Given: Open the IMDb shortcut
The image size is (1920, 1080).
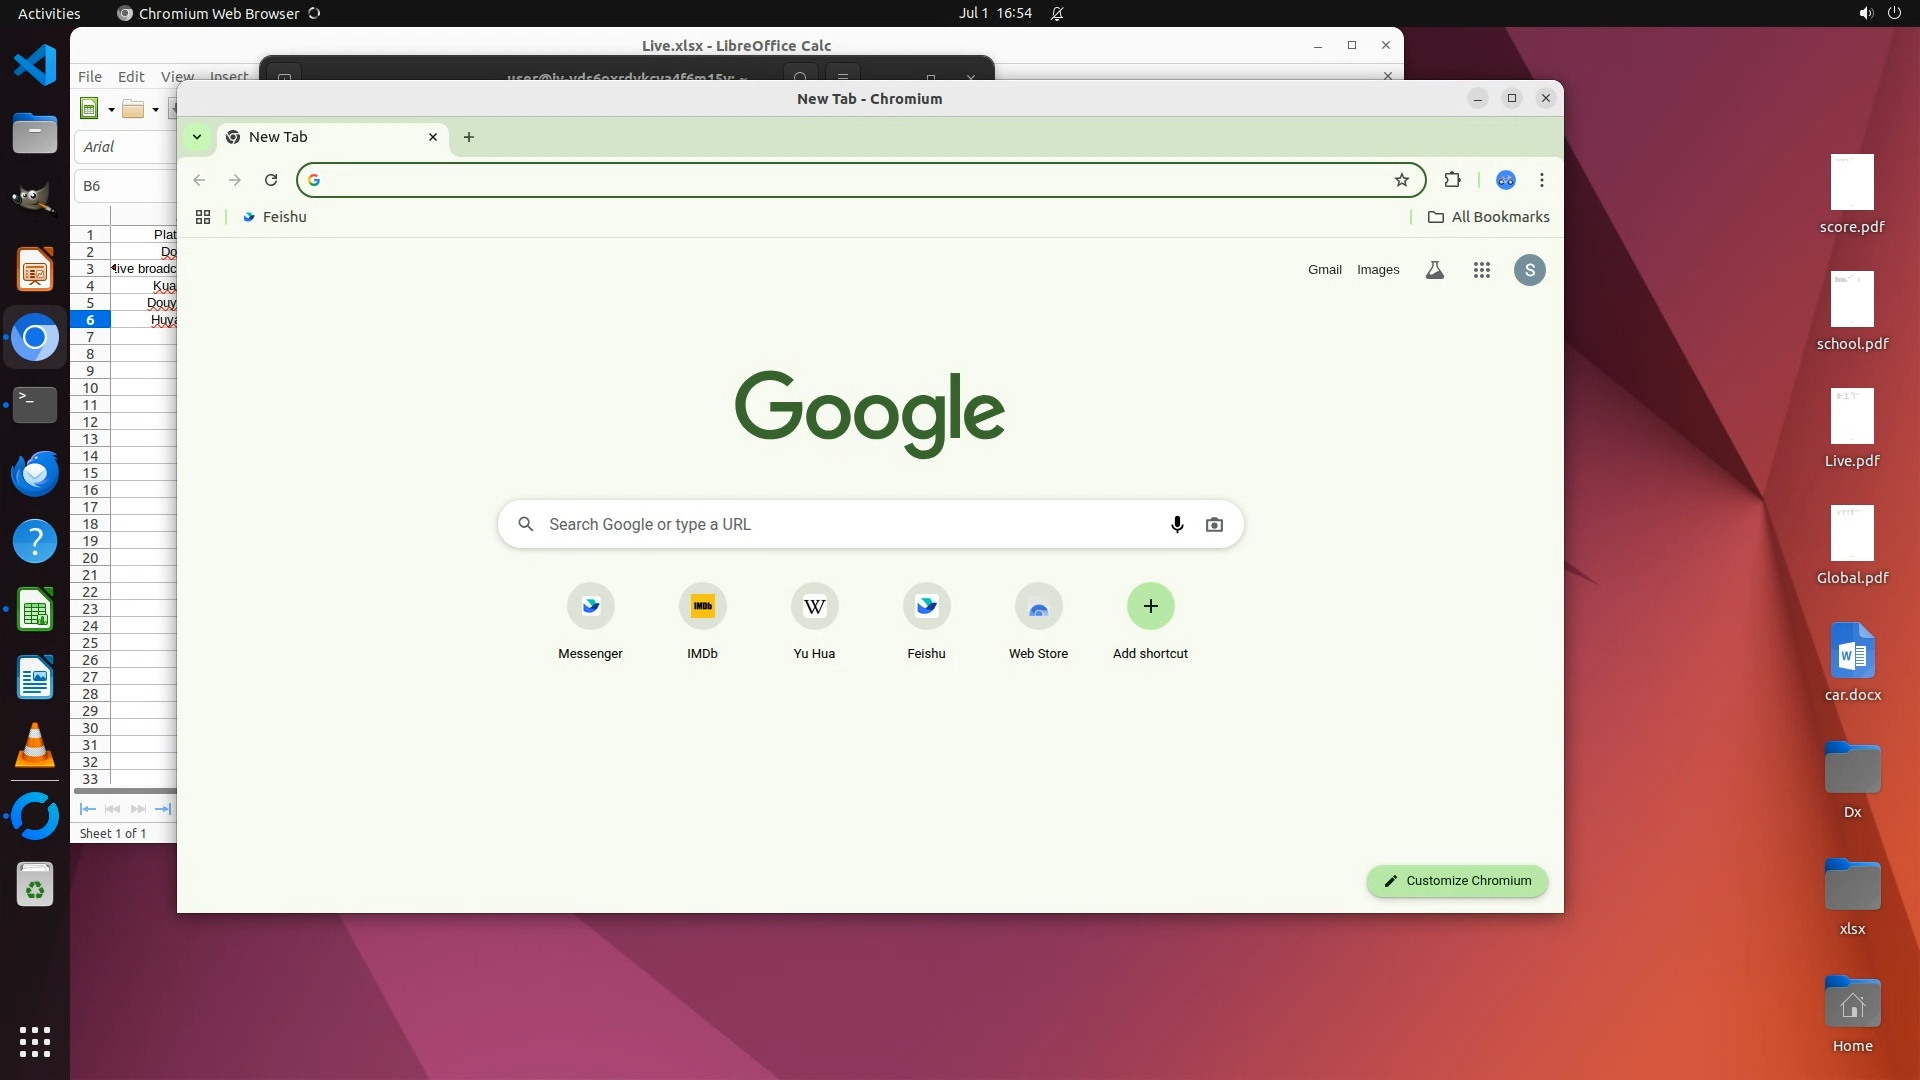Looking at the screenshot, I should click(702, 606).
